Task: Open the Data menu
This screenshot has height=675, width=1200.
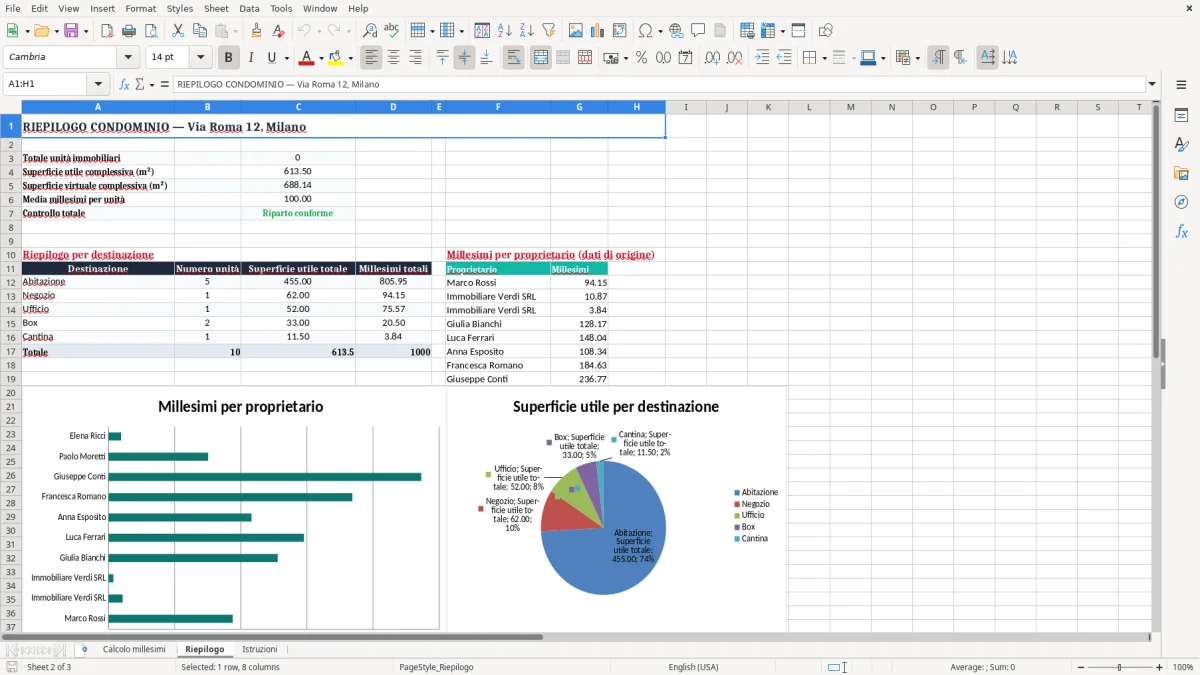Action: (249, 8)
